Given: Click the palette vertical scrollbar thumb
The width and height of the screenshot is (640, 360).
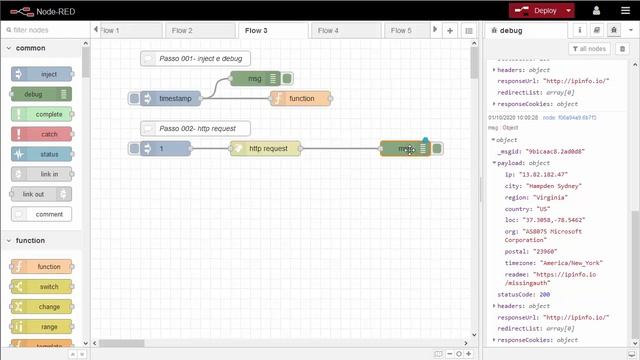Looking at the screenshot, I should [x=85, y=61].
